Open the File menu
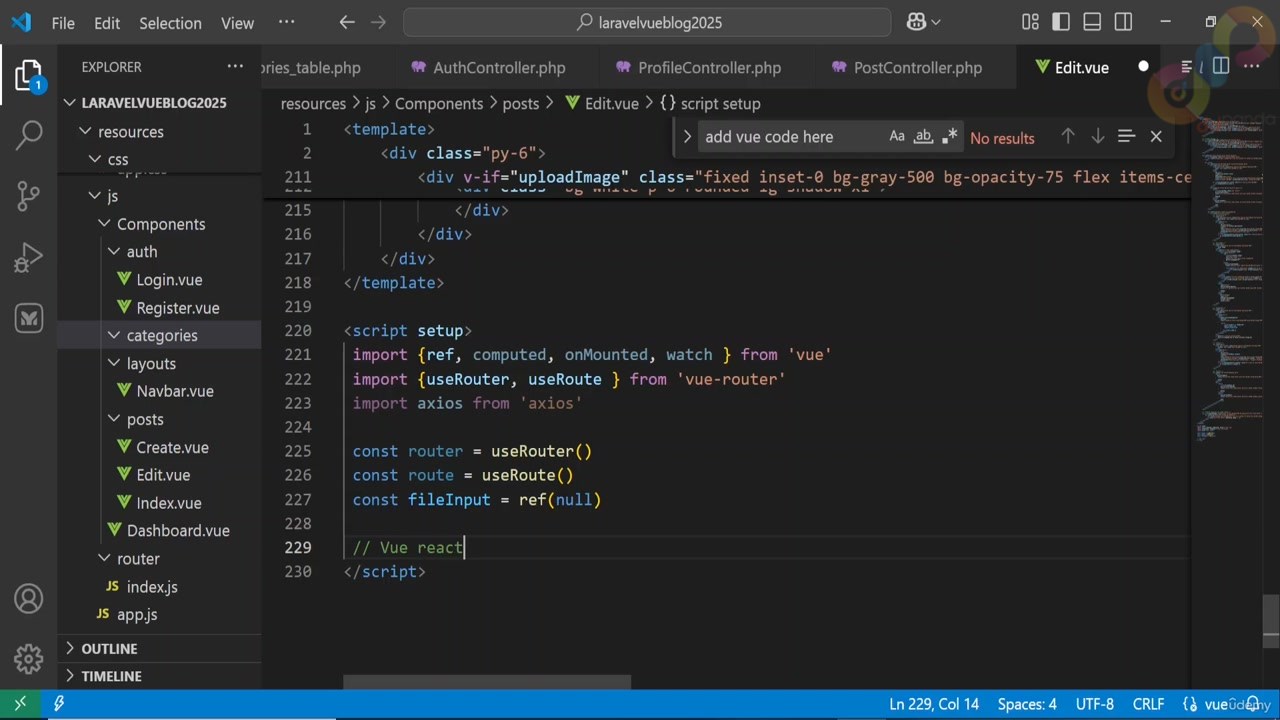This screenshot has width=1280, height=720. click(x=63, y=22)
